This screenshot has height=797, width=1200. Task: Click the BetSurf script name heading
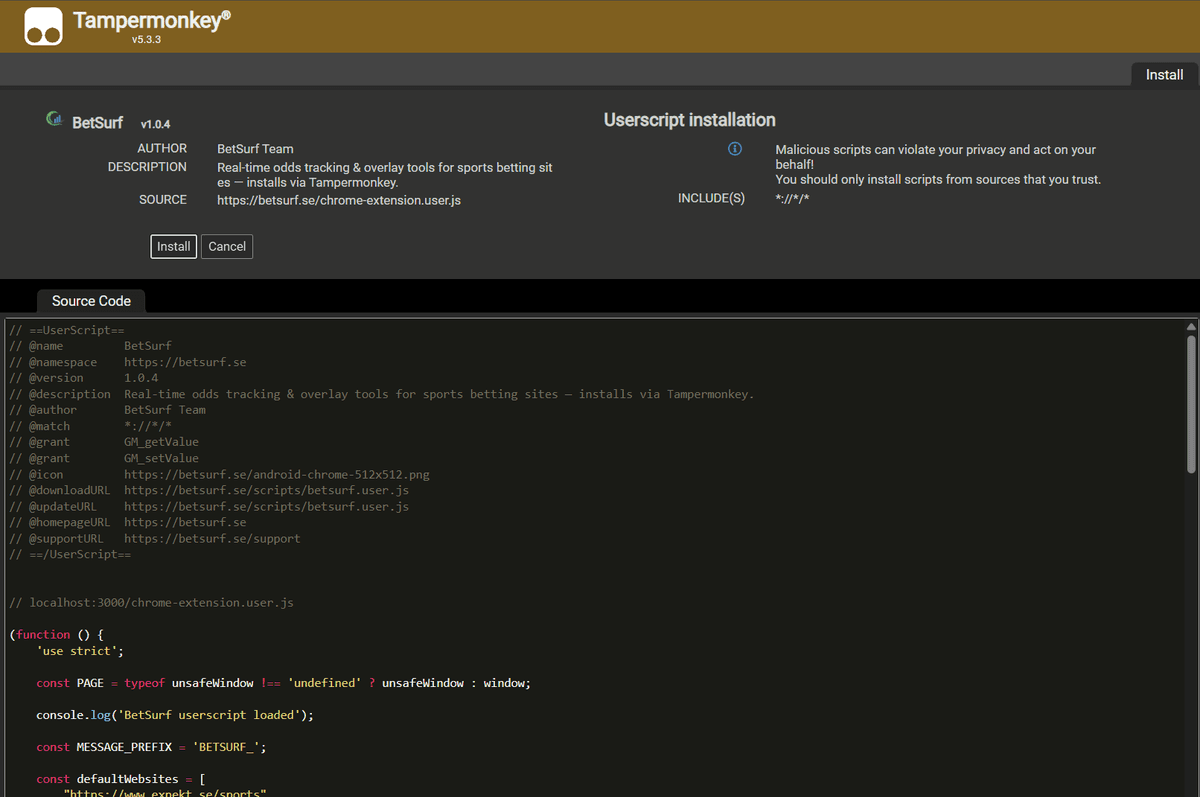tap(98, 123)
